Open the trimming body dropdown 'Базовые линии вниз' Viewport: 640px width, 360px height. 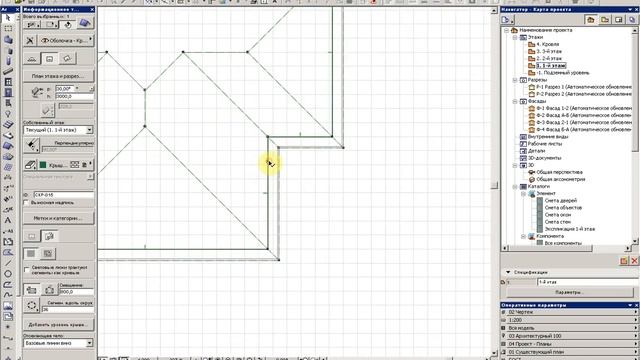point(58,343)
